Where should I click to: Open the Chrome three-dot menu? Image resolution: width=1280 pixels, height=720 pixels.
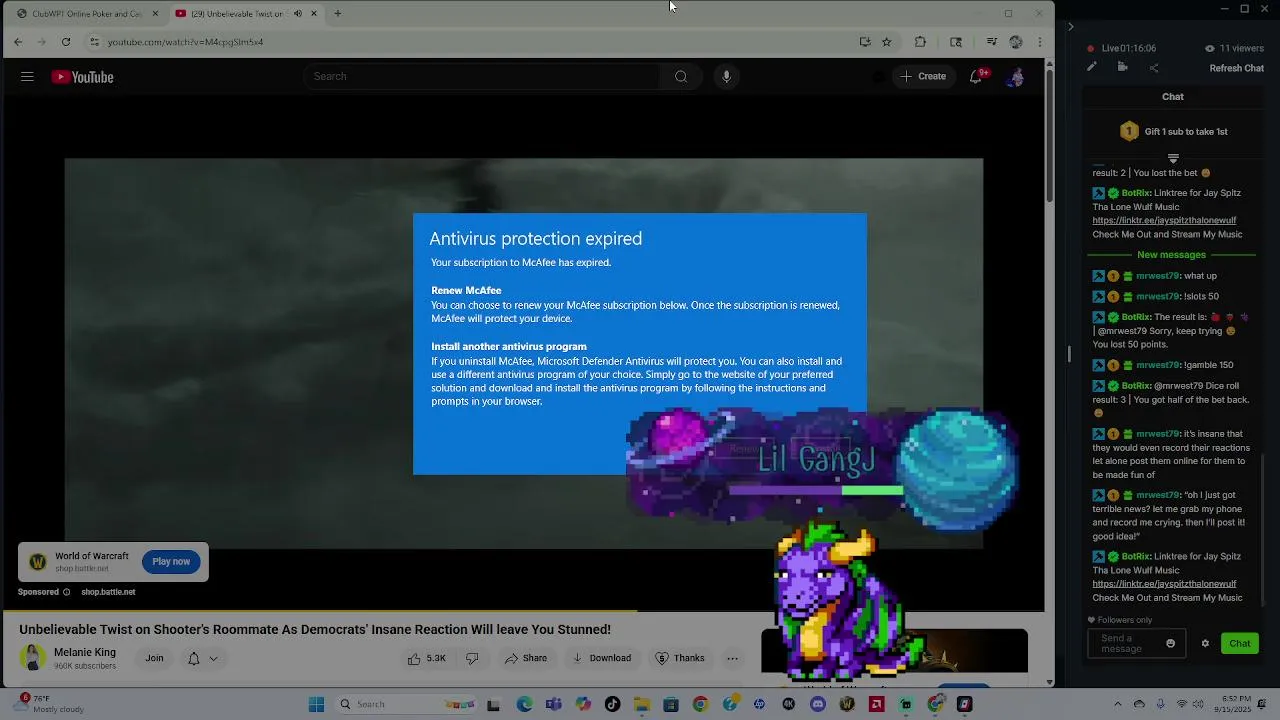tap(1040, 42)
